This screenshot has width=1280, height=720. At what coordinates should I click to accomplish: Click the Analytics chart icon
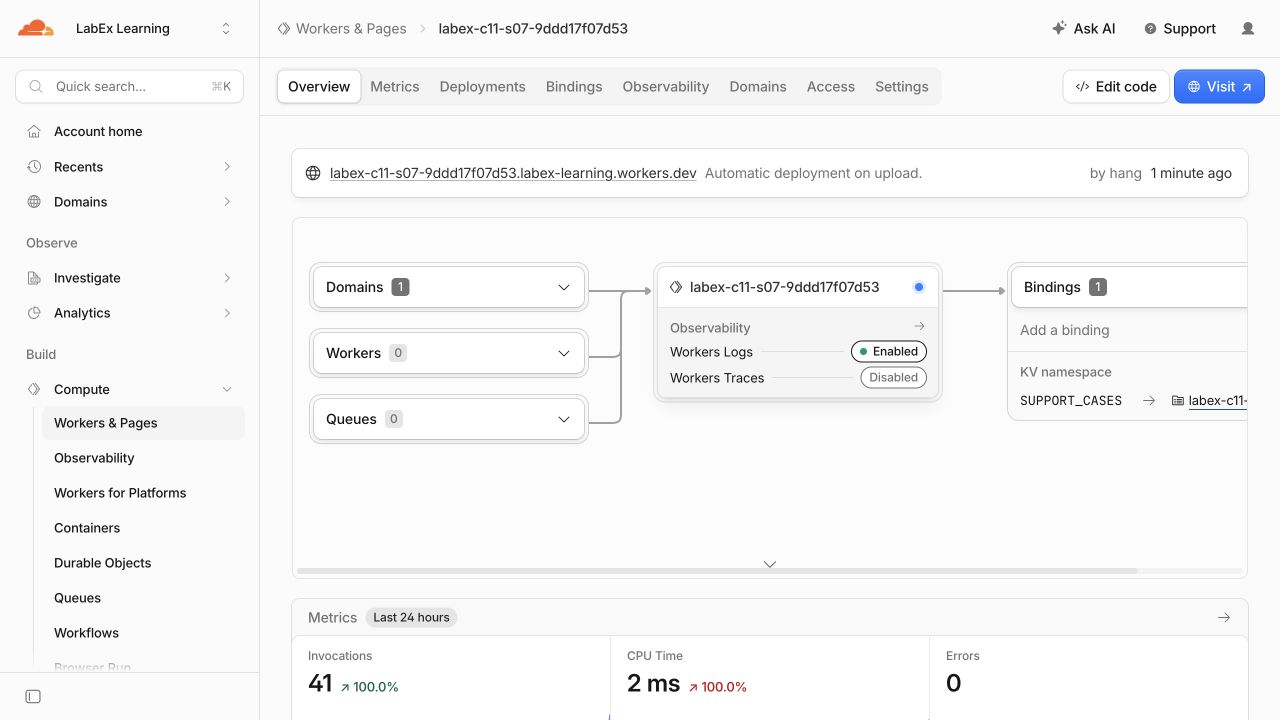pos(34,313)
